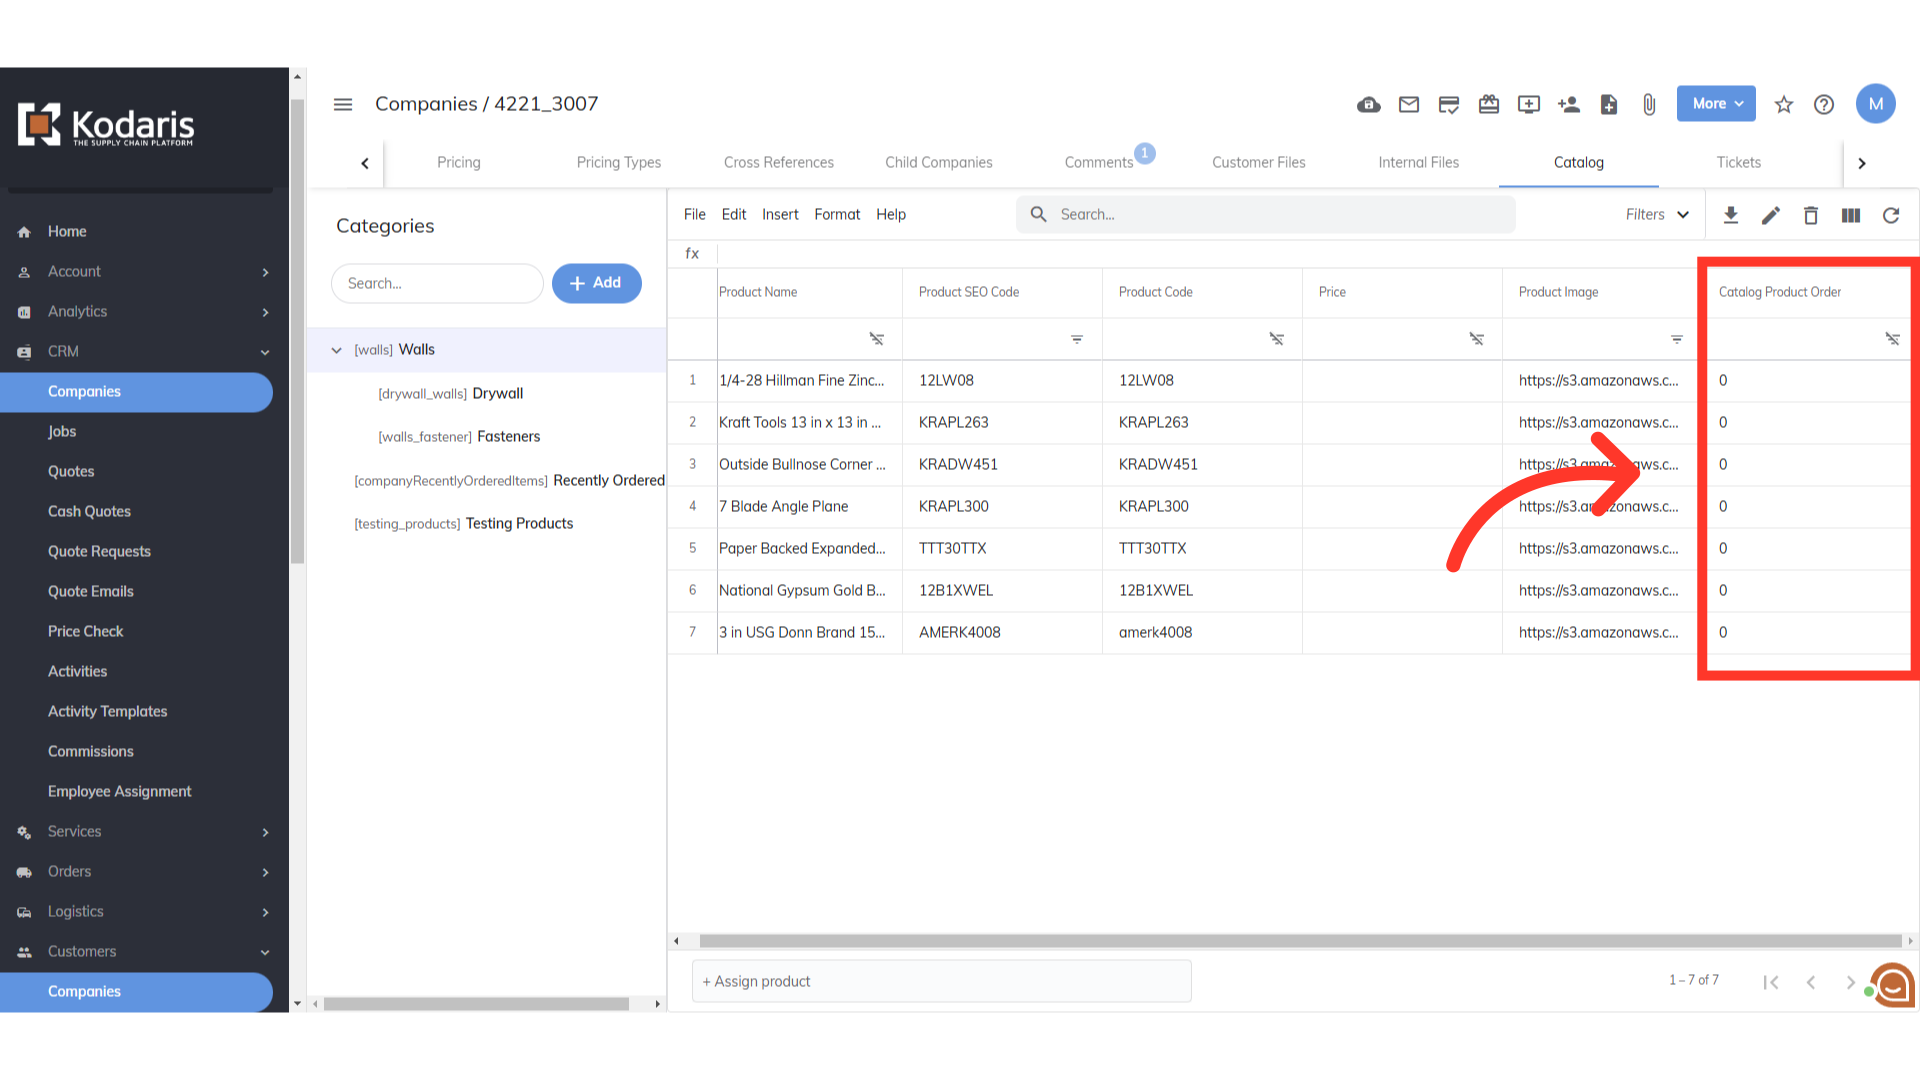
Task: Expand the Filters dropdown
Action: (1657, 215)
